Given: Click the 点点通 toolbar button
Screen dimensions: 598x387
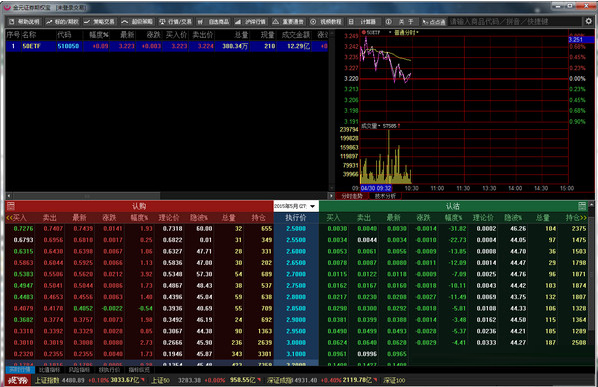Looking at the screenshot, I should [434, 22].
